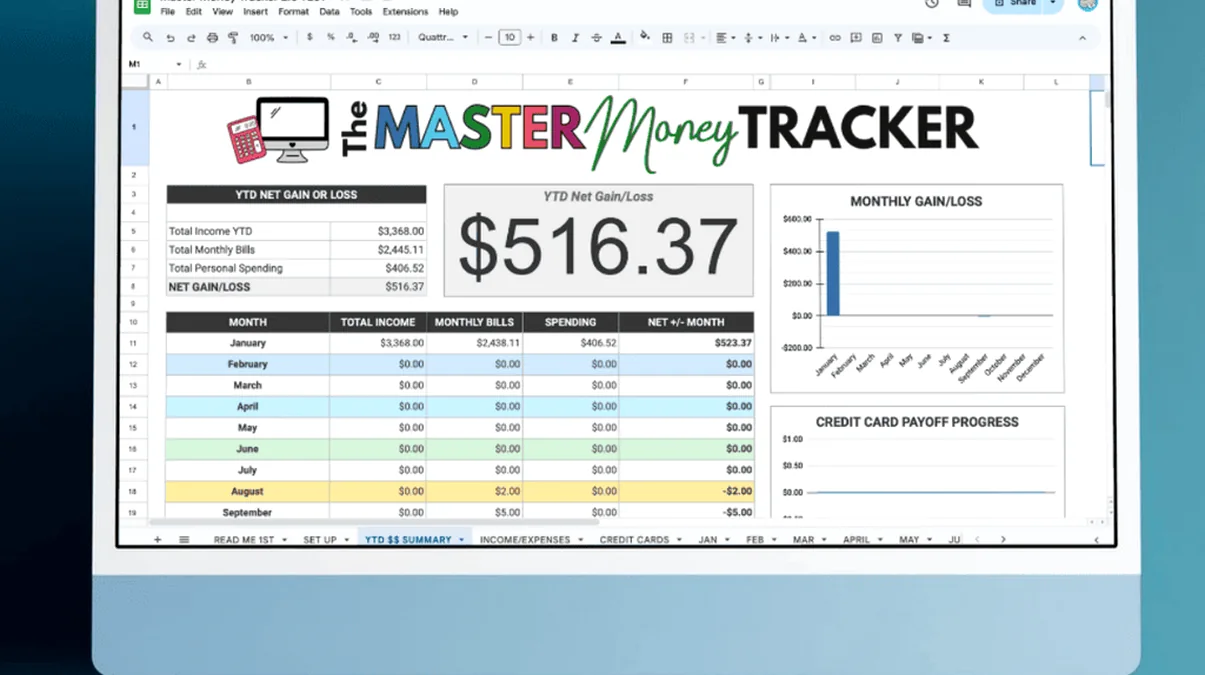Image resolution: width=1205 pixels, height=675 pixels.
Task: Click the insert link icon
Action: coord(835,38)
